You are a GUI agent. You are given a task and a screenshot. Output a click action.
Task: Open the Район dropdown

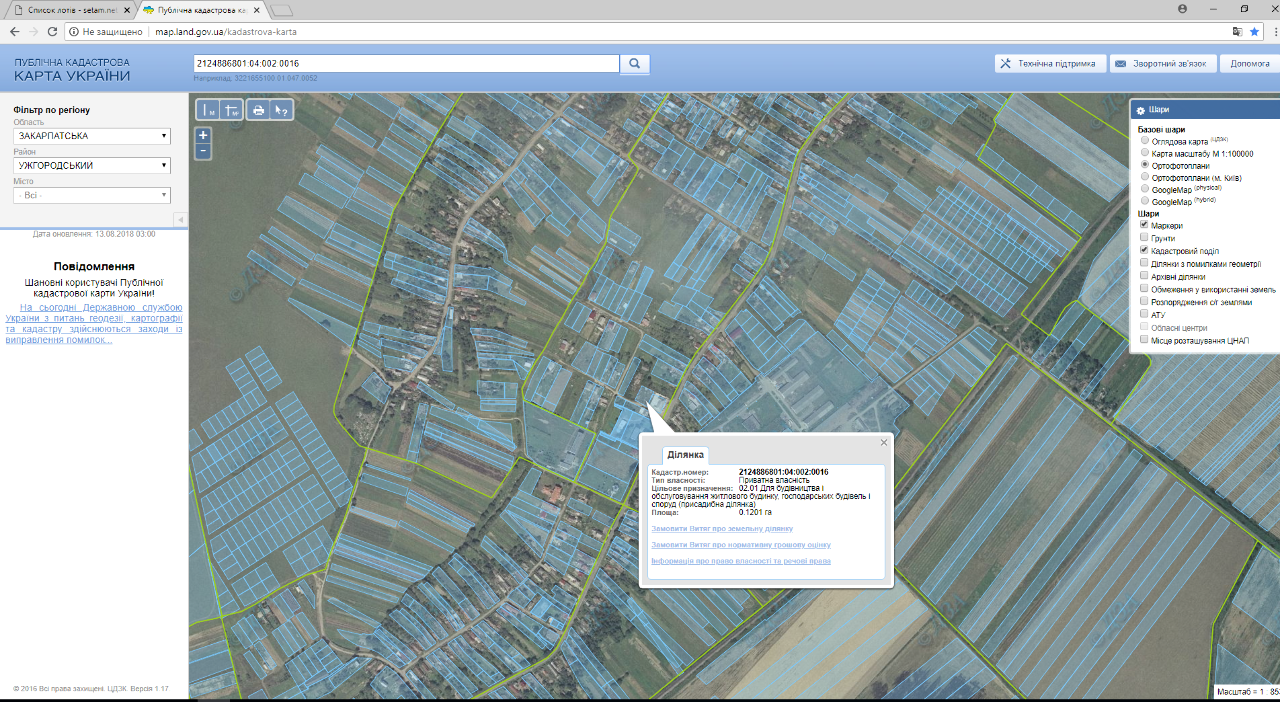tap(92, 166)
